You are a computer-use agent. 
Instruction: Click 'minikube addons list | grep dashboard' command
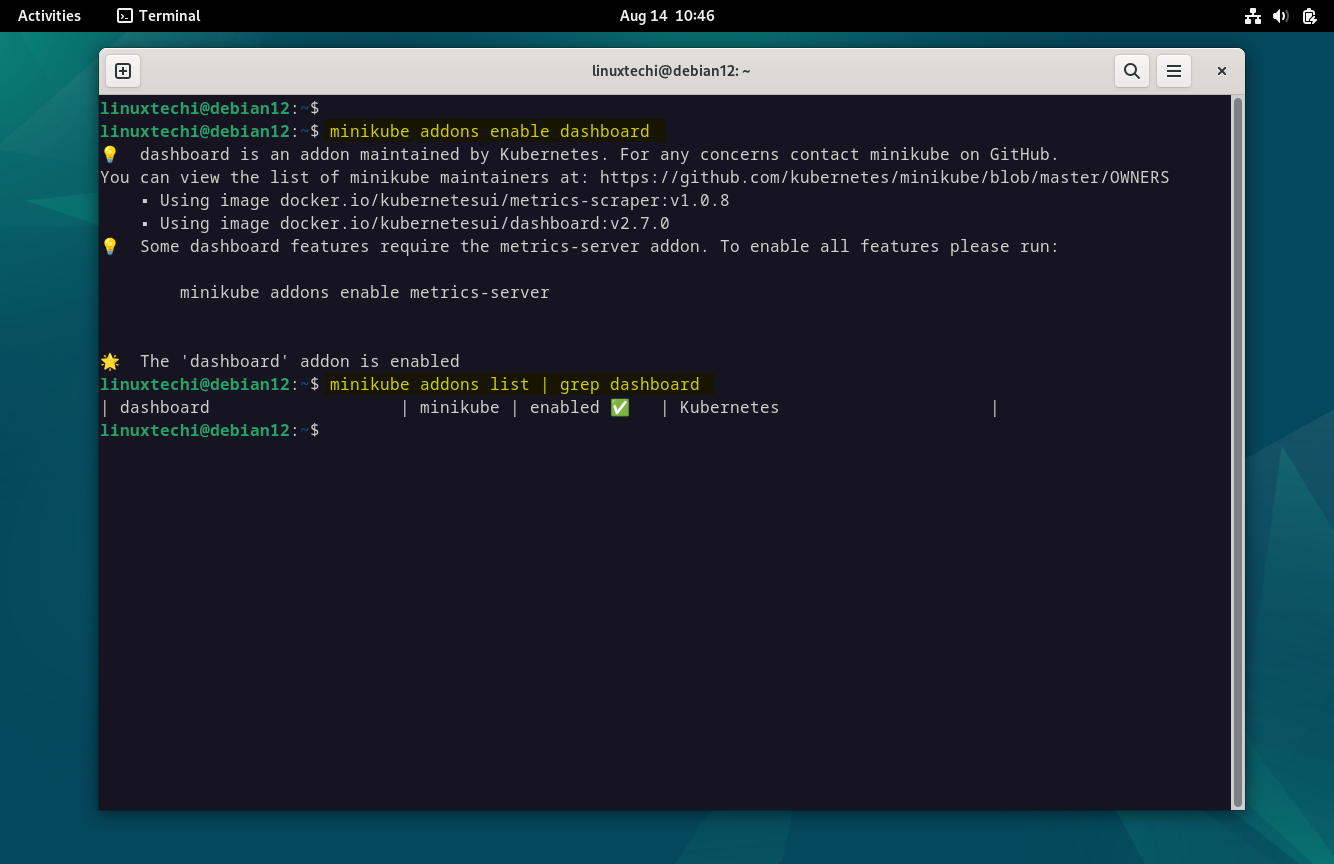coord(515,384)
